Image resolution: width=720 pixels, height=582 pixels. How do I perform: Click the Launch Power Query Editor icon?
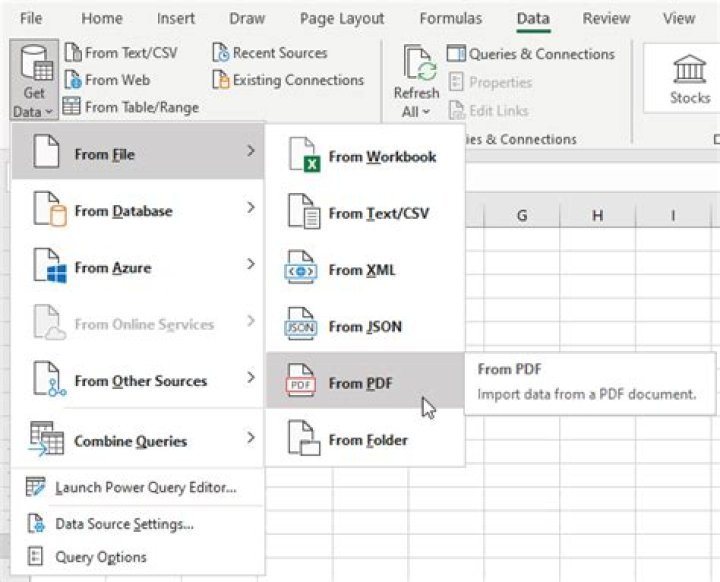tap(35, 487)
